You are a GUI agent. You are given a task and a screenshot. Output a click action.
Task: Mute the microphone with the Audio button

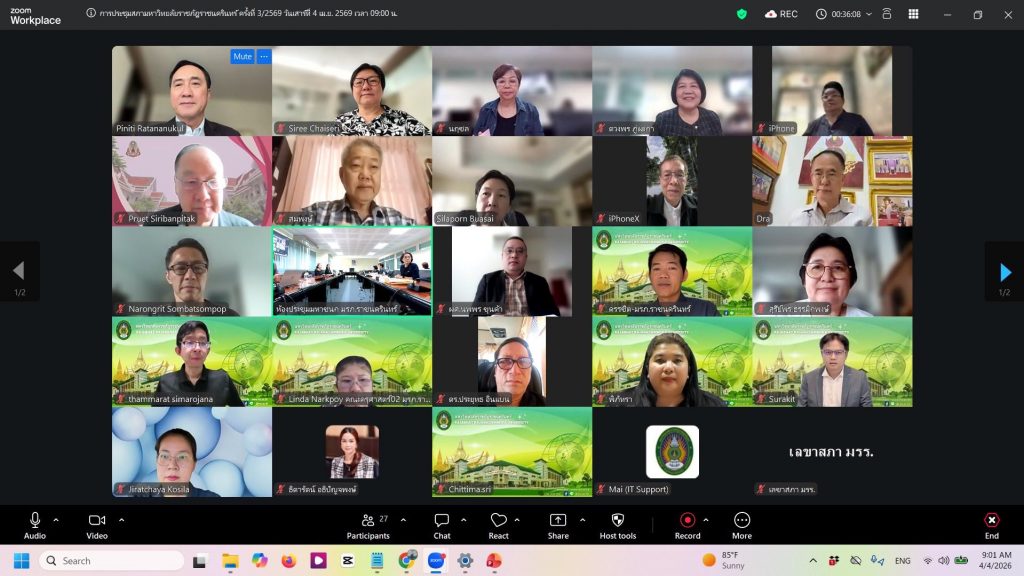pyautogui.click(x=35, y=524)
